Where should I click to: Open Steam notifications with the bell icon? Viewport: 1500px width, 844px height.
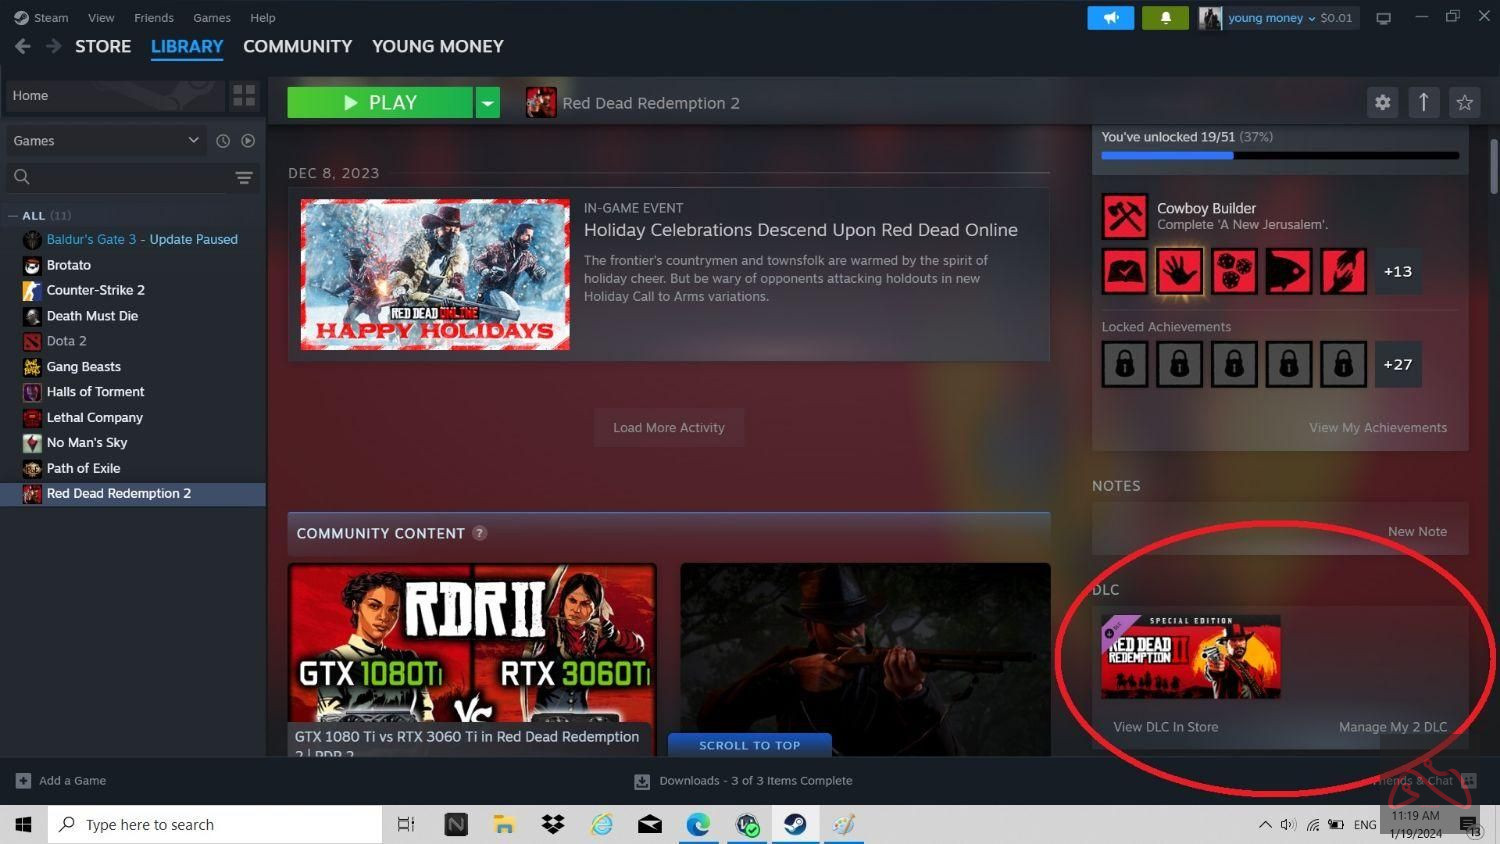click(1164, 17)
